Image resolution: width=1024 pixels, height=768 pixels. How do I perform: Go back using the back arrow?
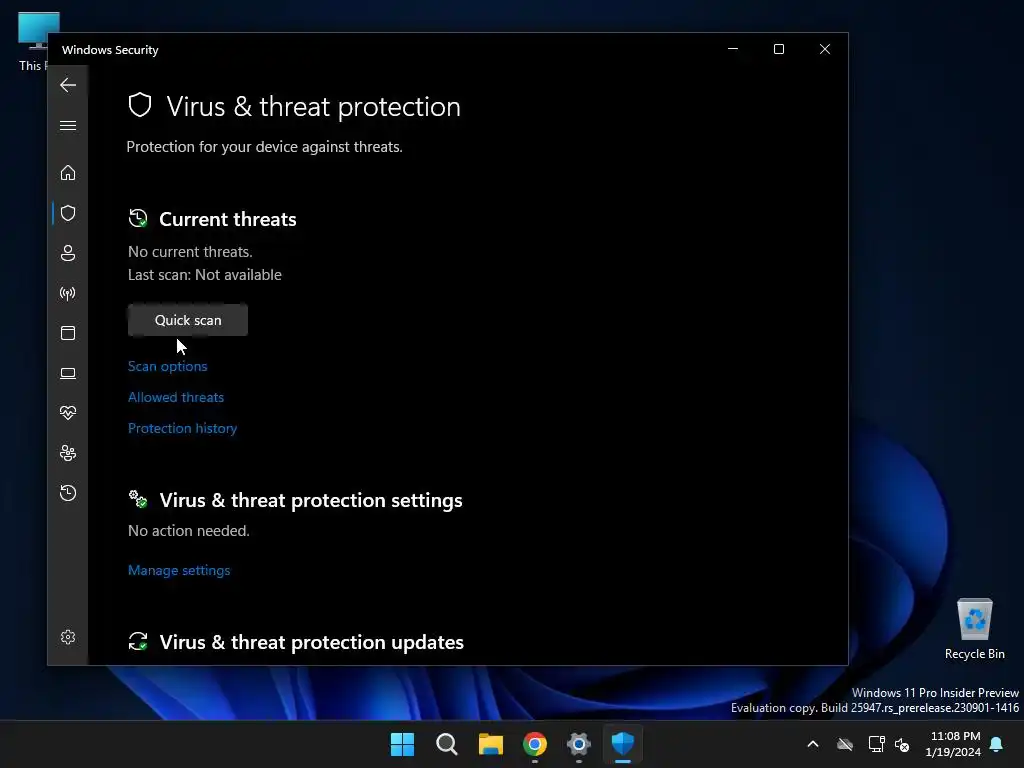click(68, 85)
